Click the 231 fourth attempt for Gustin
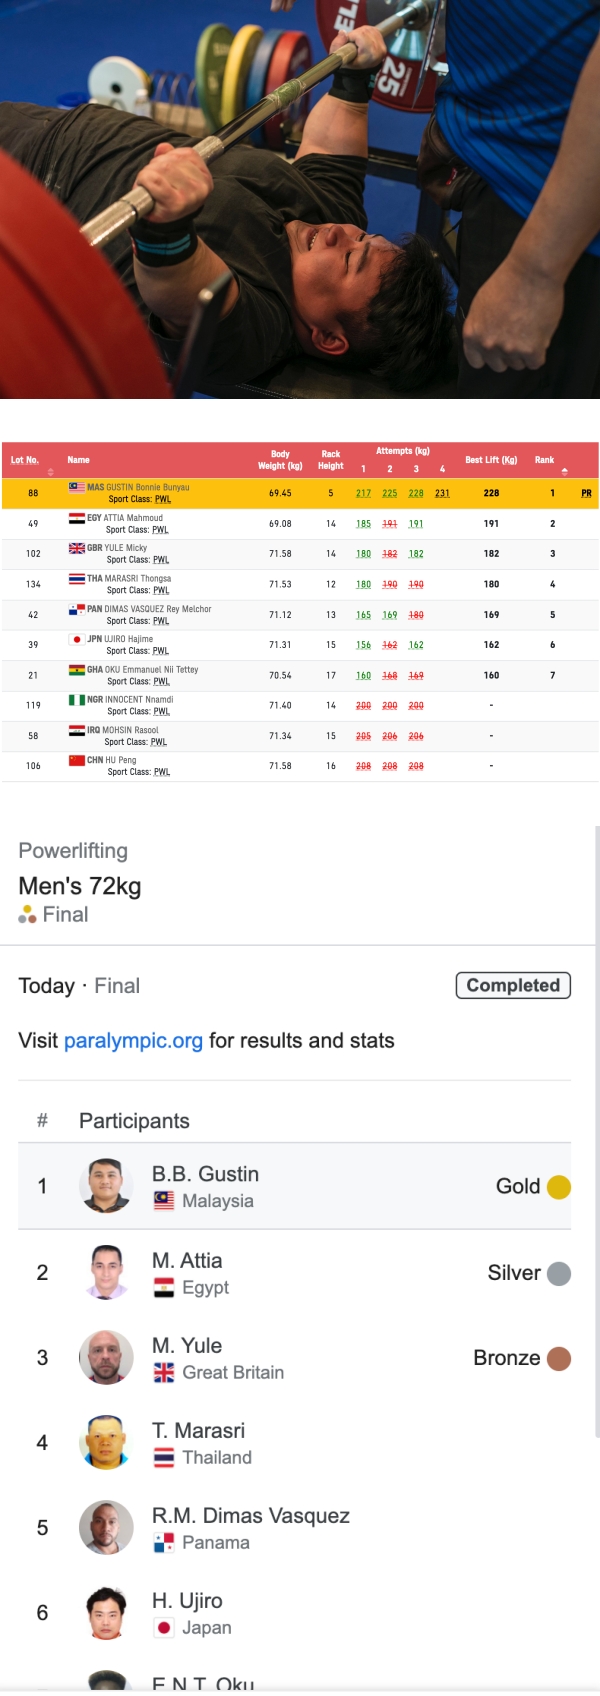The width and height of the screenshot is (600, 1696). pos(442,493)
